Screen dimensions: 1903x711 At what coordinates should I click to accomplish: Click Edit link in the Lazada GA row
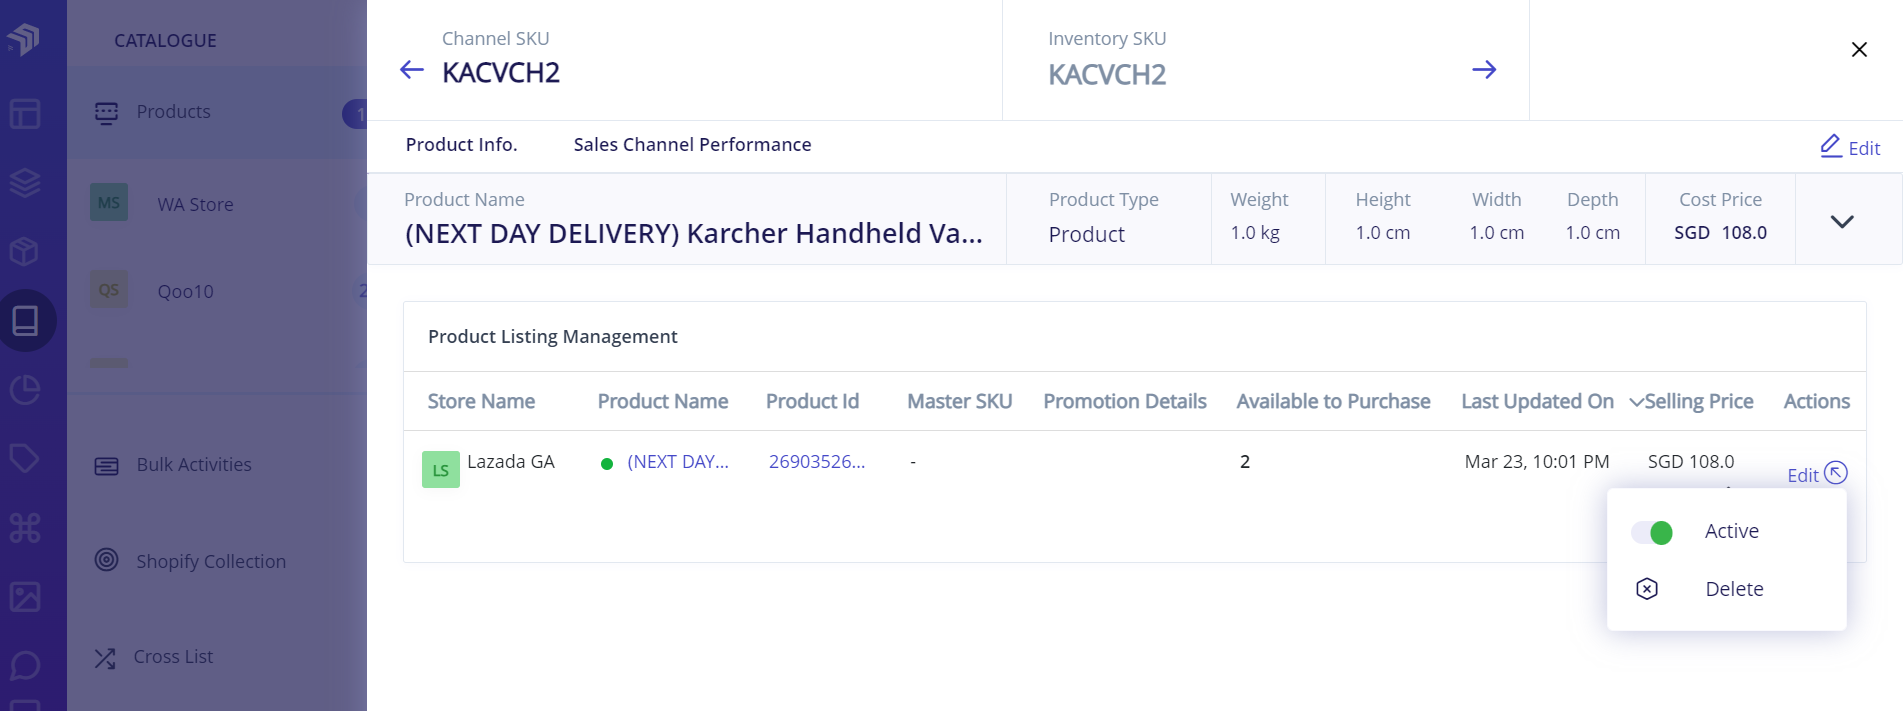coord(1802,475)
